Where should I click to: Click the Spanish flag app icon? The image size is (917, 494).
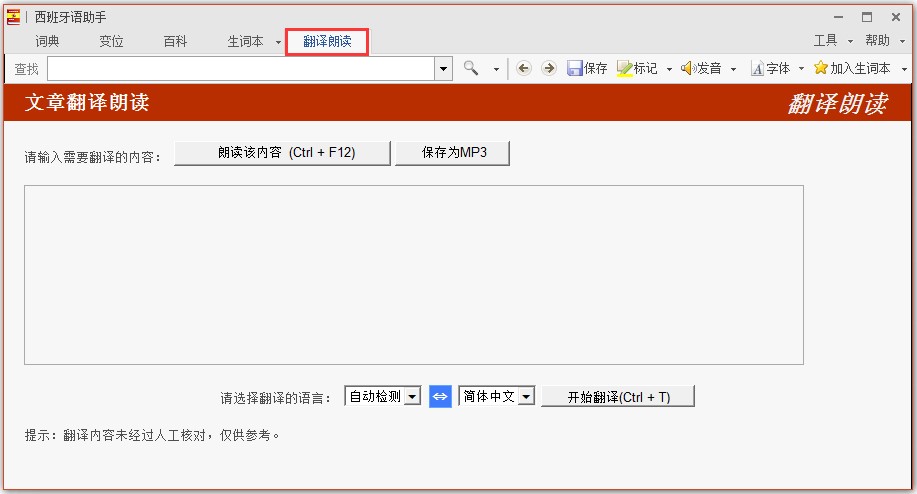[13, 17]
